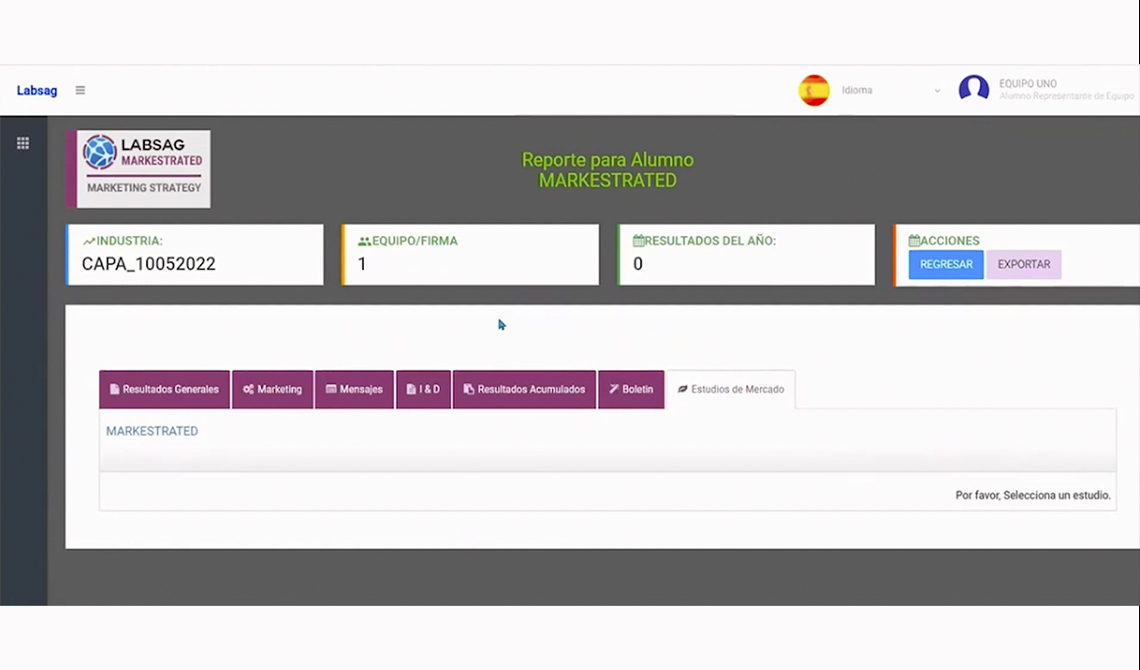Toggle the hamburger menu icon
Image resolution: width=1140 pixels, height=670 pixels.
(80, 90)
